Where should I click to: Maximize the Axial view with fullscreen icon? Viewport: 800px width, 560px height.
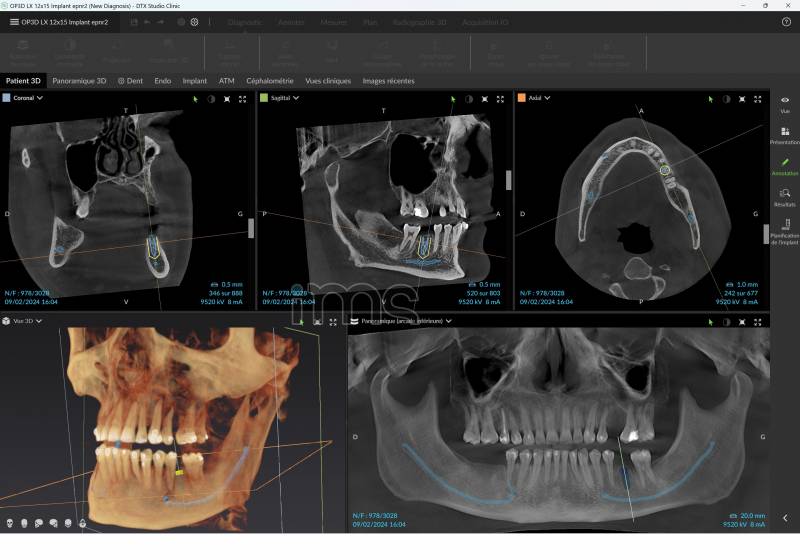[x=757, y=99]
